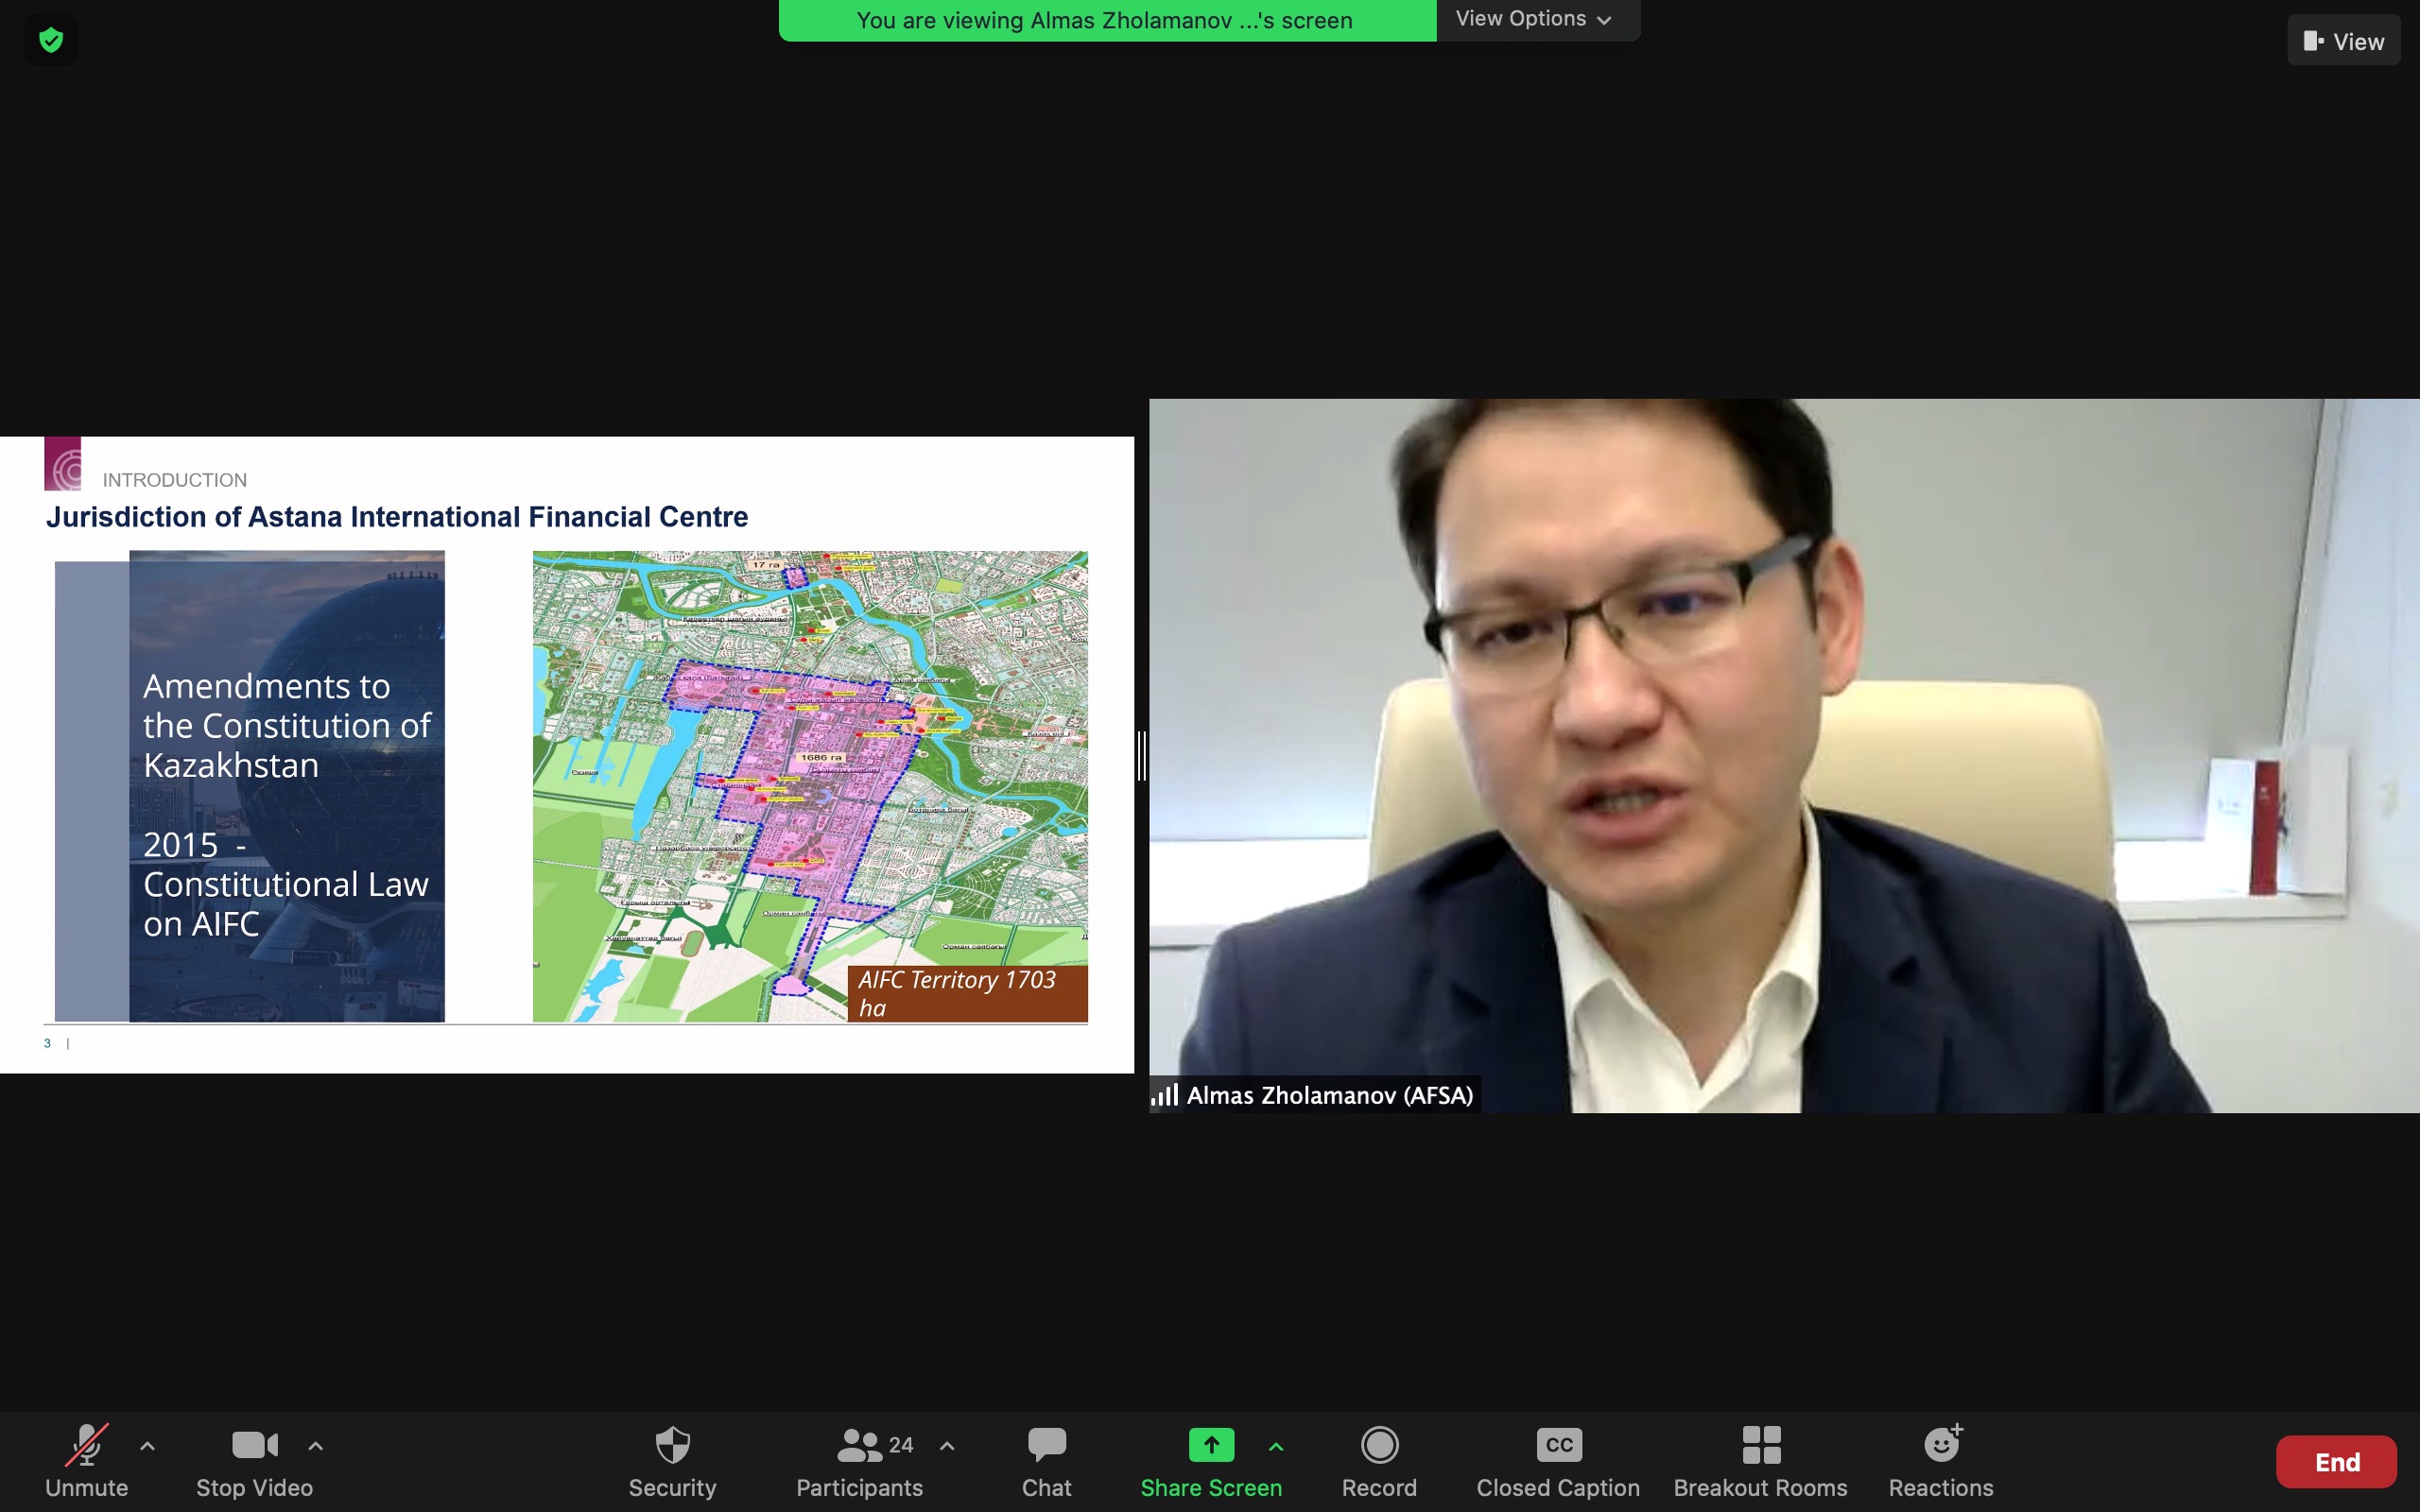Open the View Options dropdown

tap(1537, 19)
